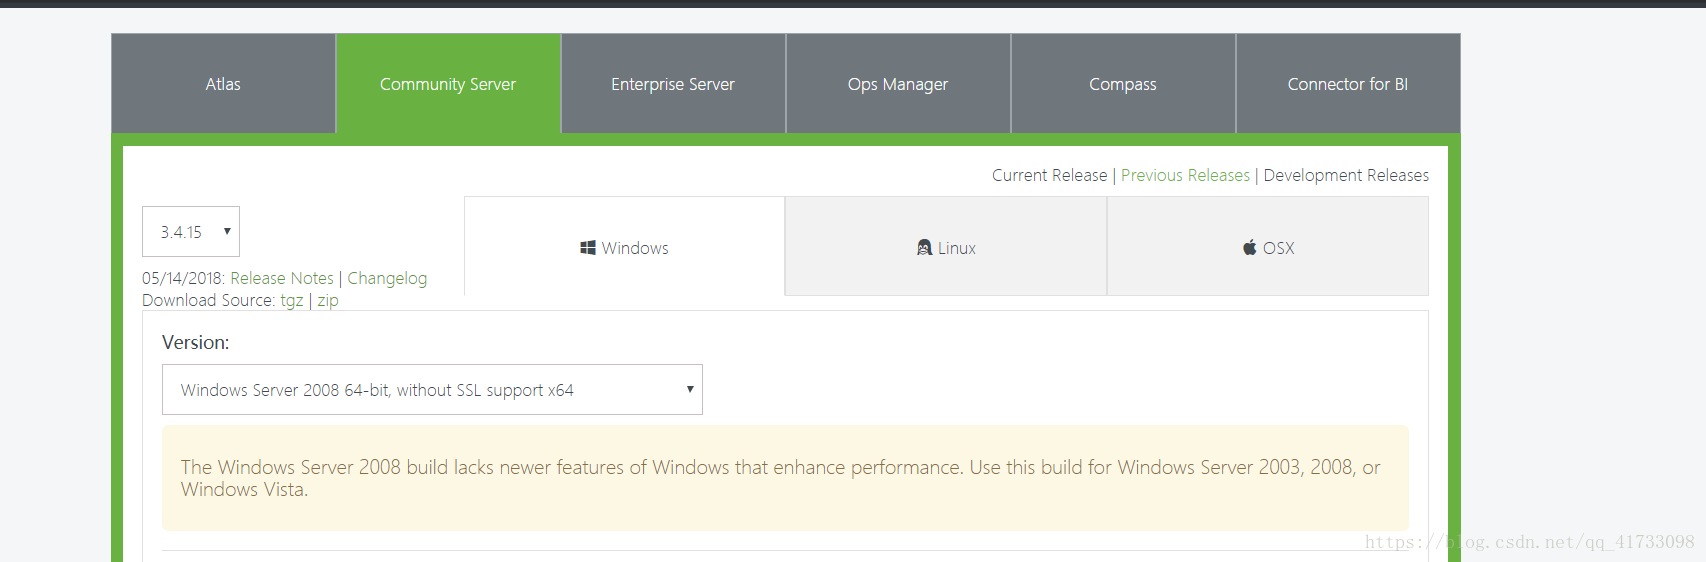
Task: Switch to Enterprise Server tab
Action: click(x=673, y=84)
